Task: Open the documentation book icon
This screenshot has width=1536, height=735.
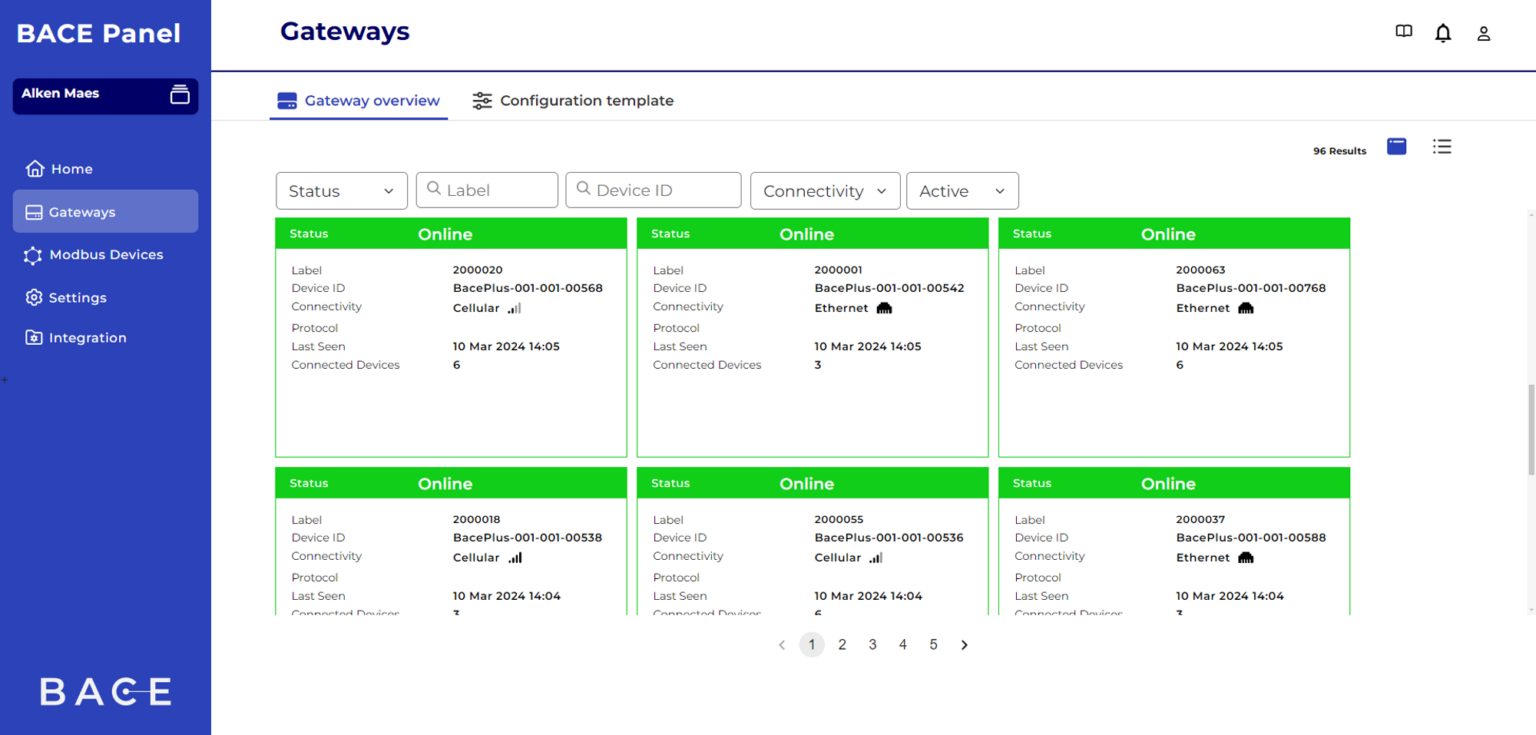Action: click(1403, 31)
